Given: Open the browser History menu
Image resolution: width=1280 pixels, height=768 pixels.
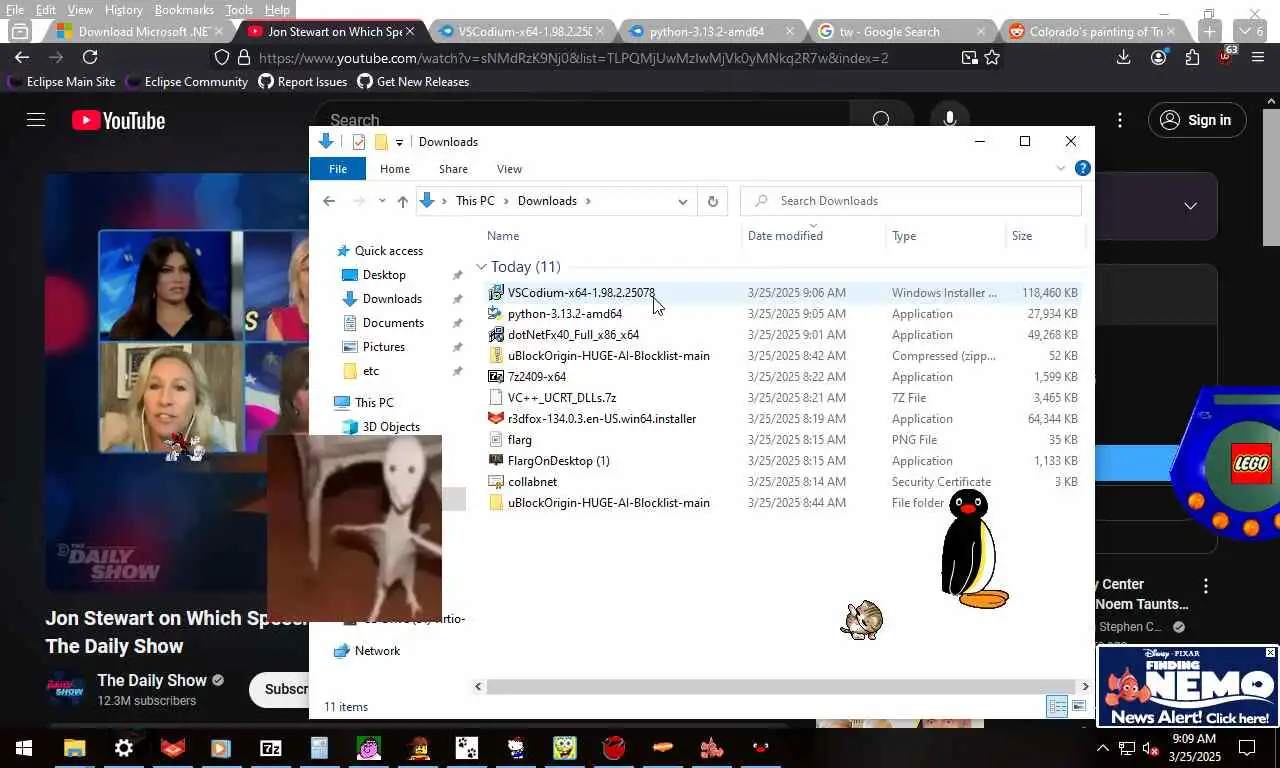Looking at the screenshot, I should coord(123,10).
